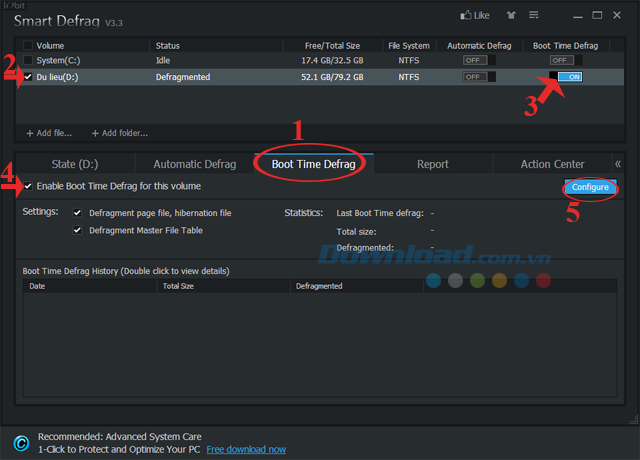This screenshot has height=460, width=640.
Task: Click Recommended: Advanced System Care text
Action: click(x=120, y=436)
